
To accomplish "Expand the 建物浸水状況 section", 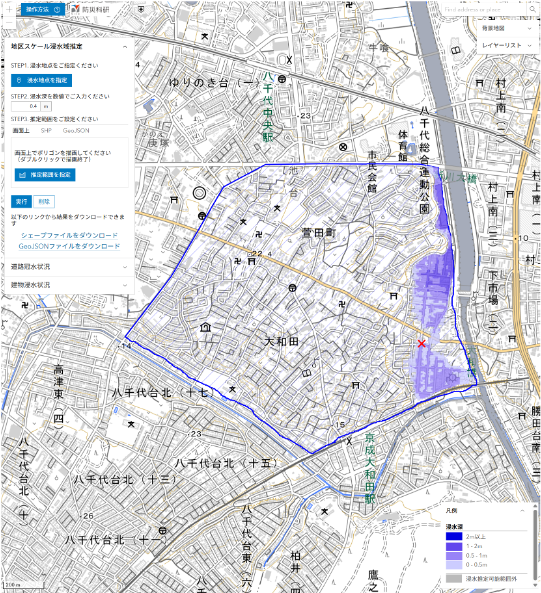I will [69, 285].
